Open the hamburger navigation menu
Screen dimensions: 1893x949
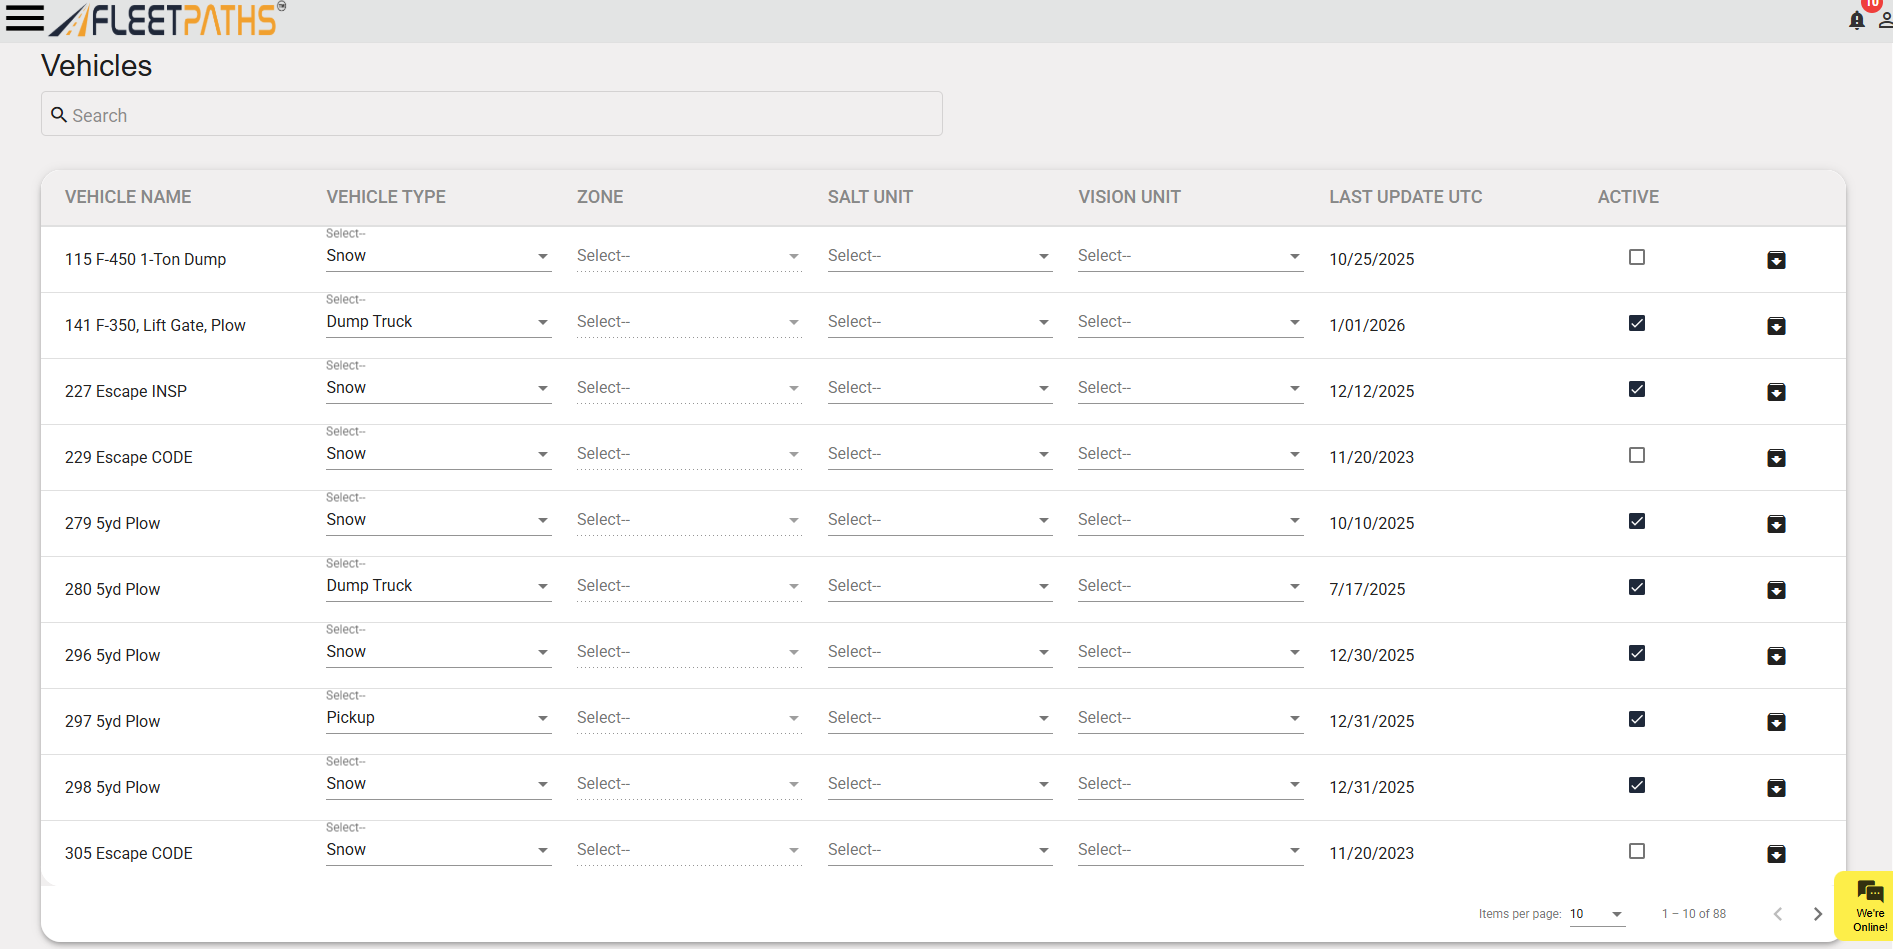tap(25, 19)
